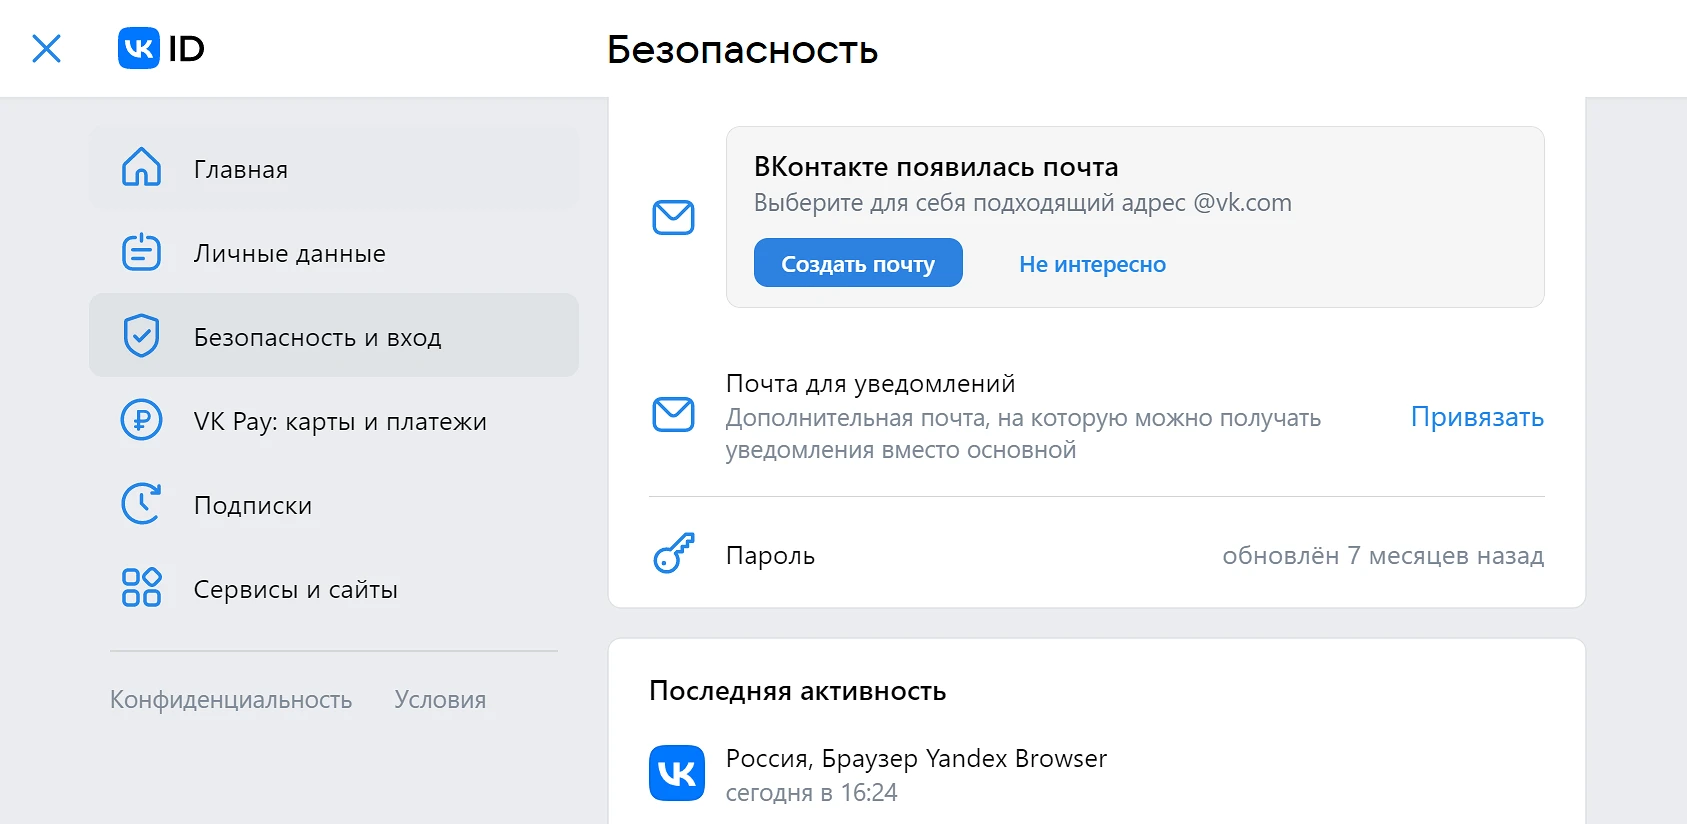Click the clock icon for Подписки

click(141, 504)
